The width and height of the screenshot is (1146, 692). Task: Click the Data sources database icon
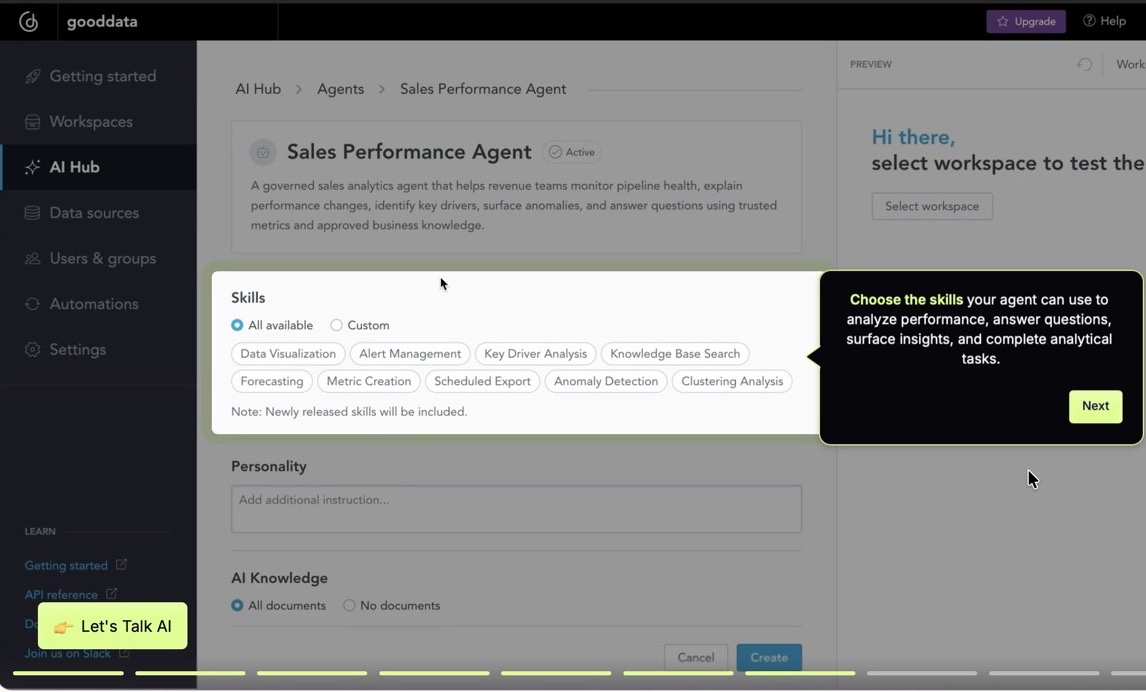point(32,213)
